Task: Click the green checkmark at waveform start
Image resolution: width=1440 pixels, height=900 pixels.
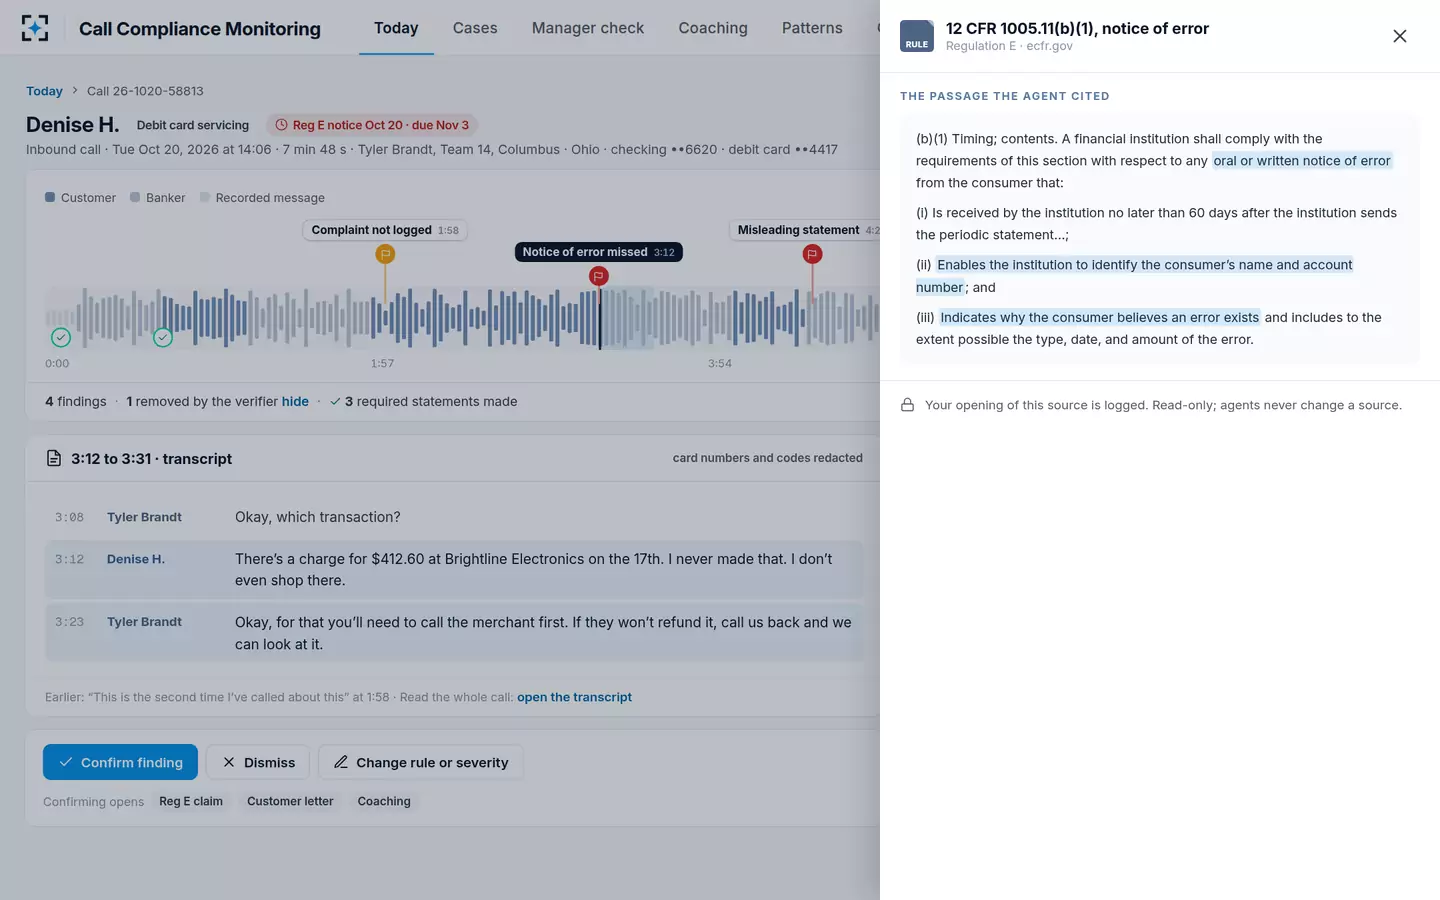Action: pos(61,337)
